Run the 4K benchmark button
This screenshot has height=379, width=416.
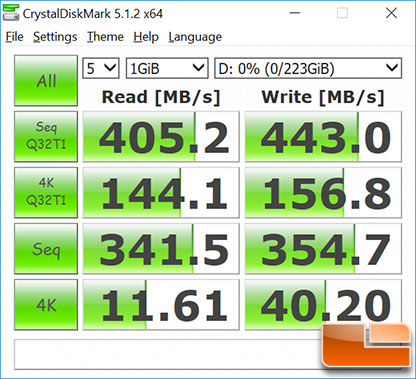46,305
